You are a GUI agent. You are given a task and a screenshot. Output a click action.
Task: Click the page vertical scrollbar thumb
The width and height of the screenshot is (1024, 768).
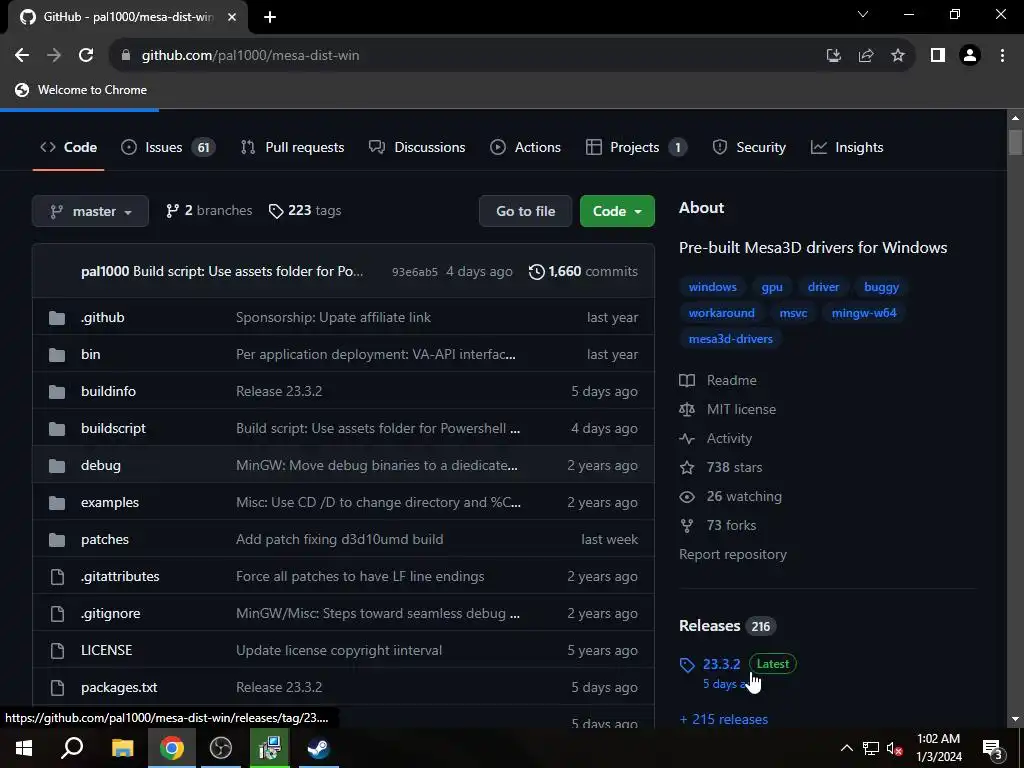tap(1015, 143)
